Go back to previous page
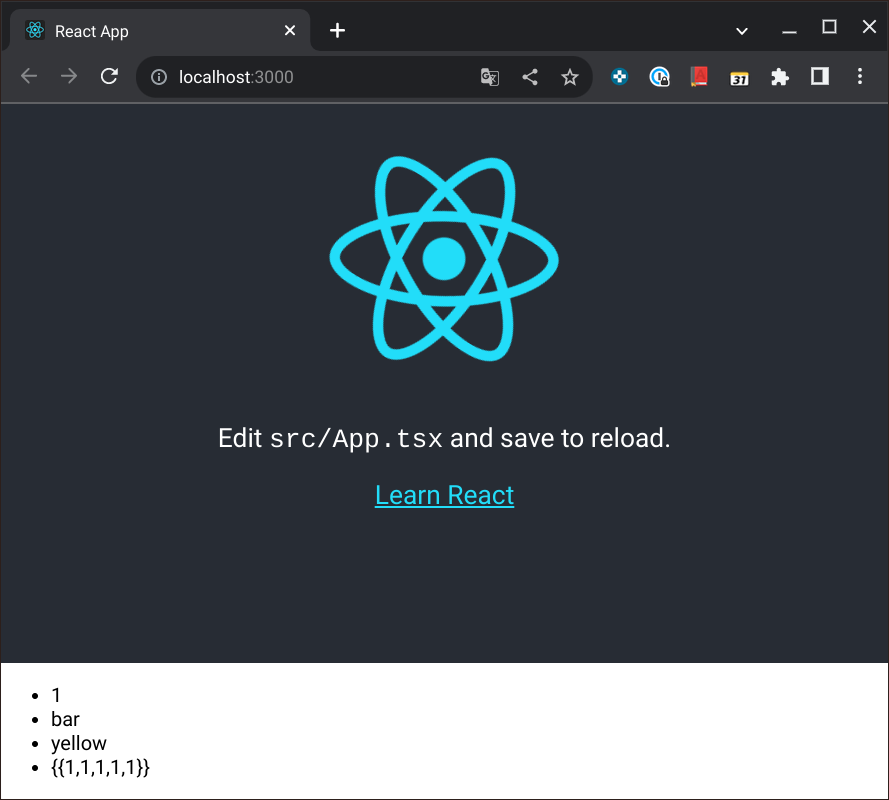Viewport: 889px width, 800px height. coord(29,77)
